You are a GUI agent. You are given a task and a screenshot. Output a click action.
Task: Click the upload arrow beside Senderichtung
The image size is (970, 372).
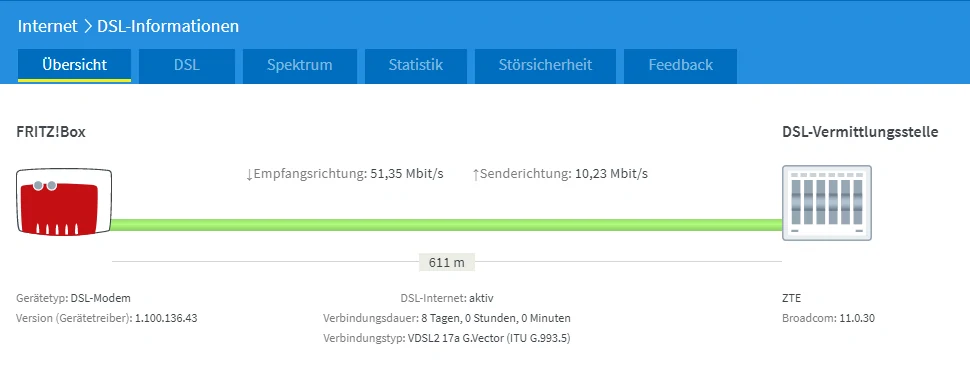(x=476, y=175)
